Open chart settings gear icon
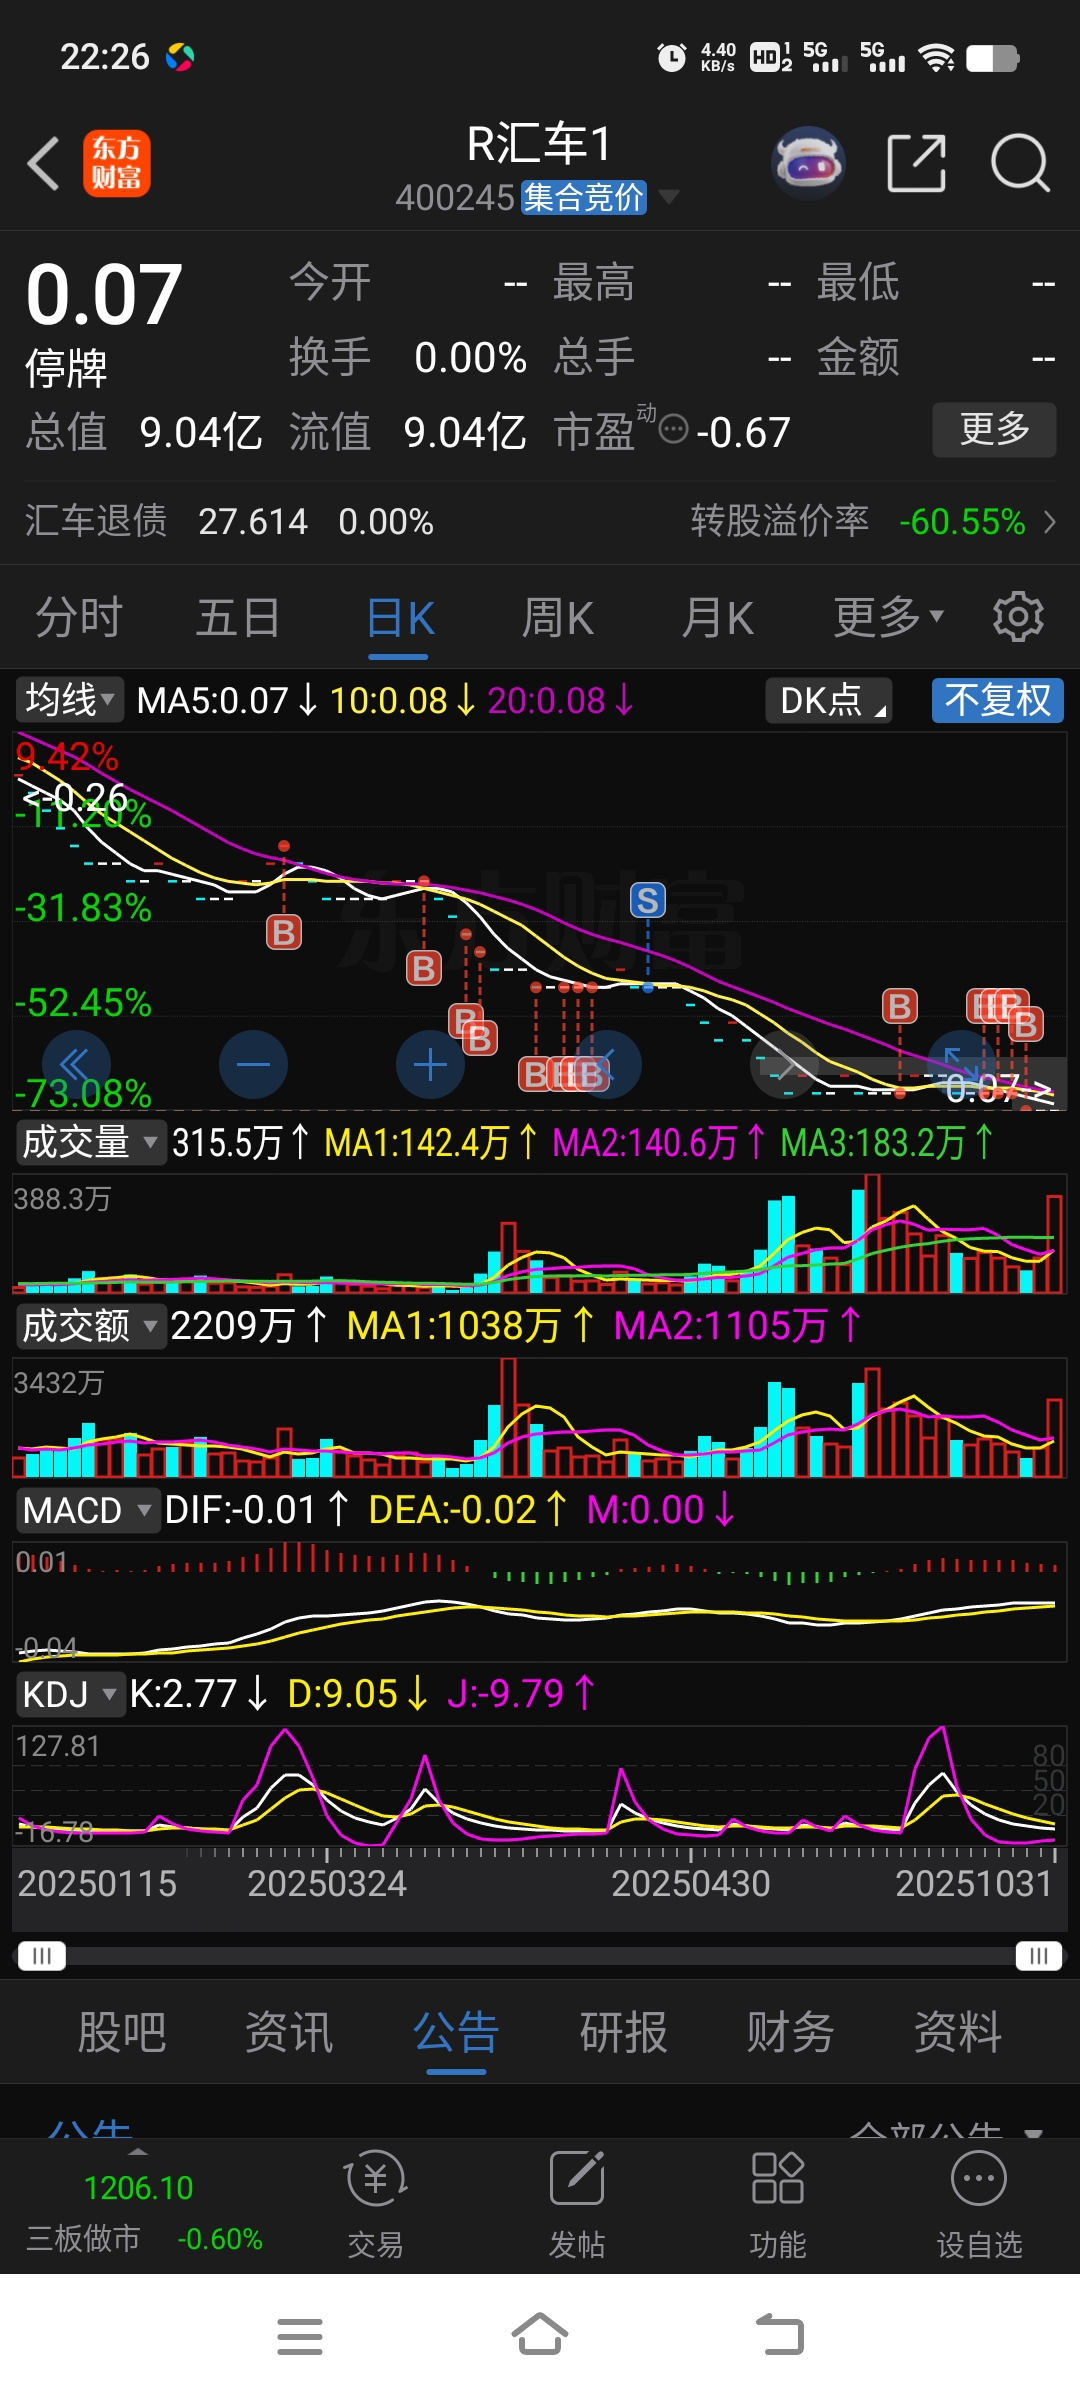The image size is (1080, 2400). coord(1018,617)
